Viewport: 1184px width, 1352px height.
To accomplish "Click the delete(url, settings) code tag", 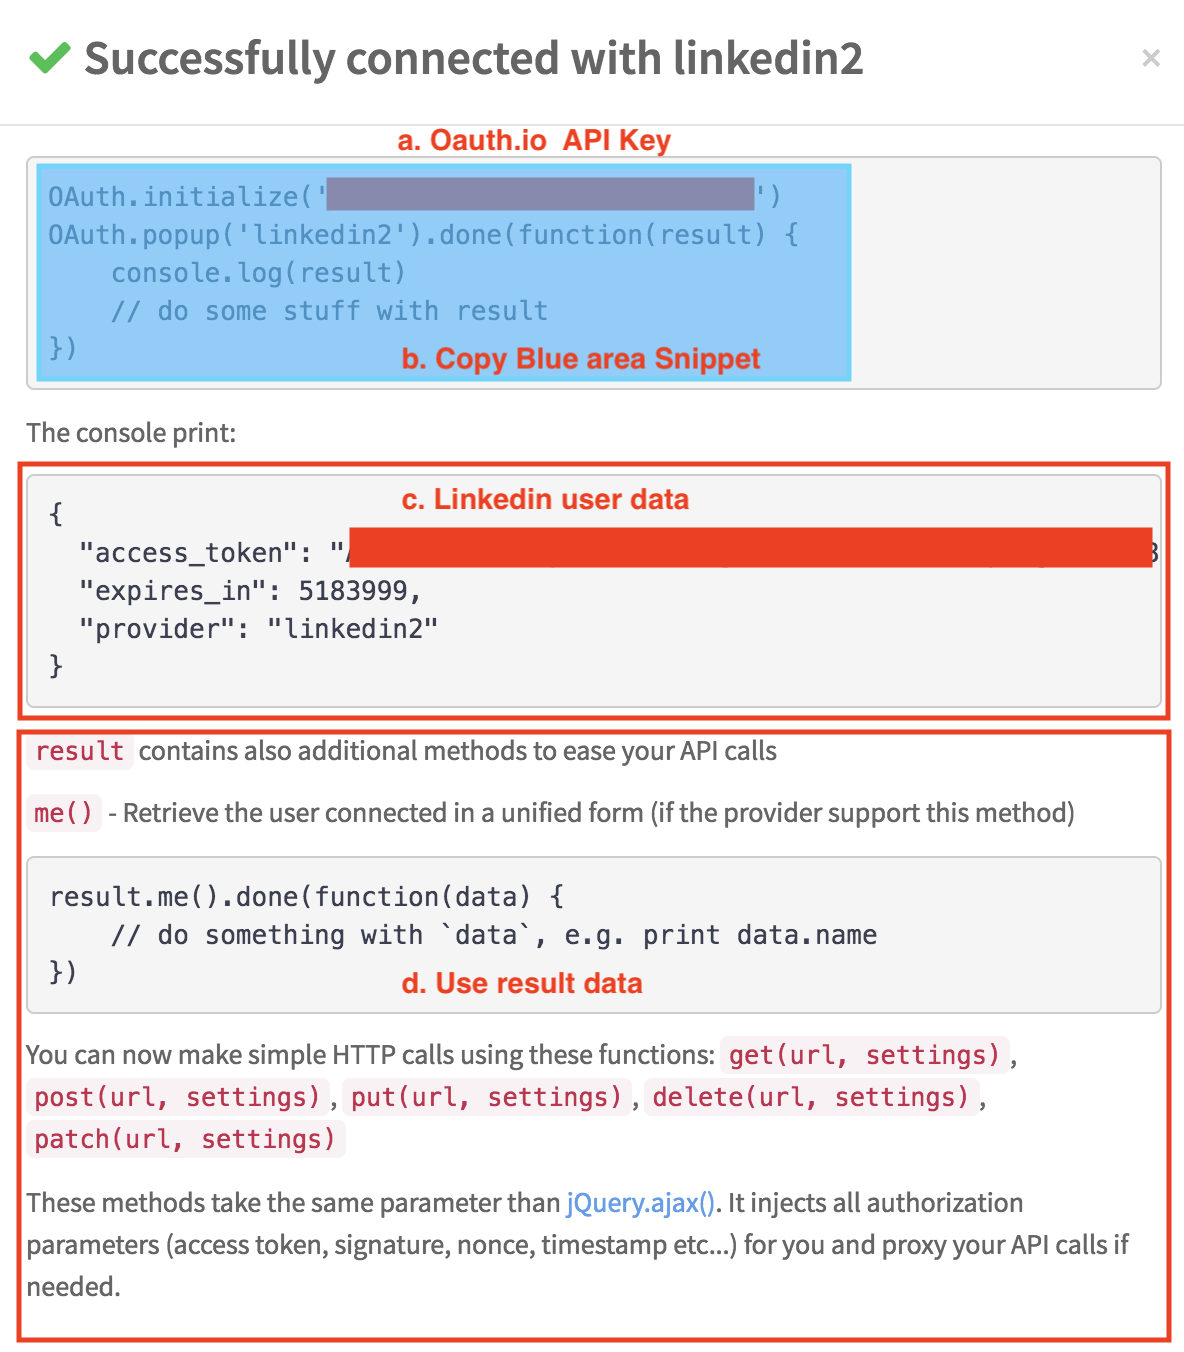I will tap(811, 1097).
